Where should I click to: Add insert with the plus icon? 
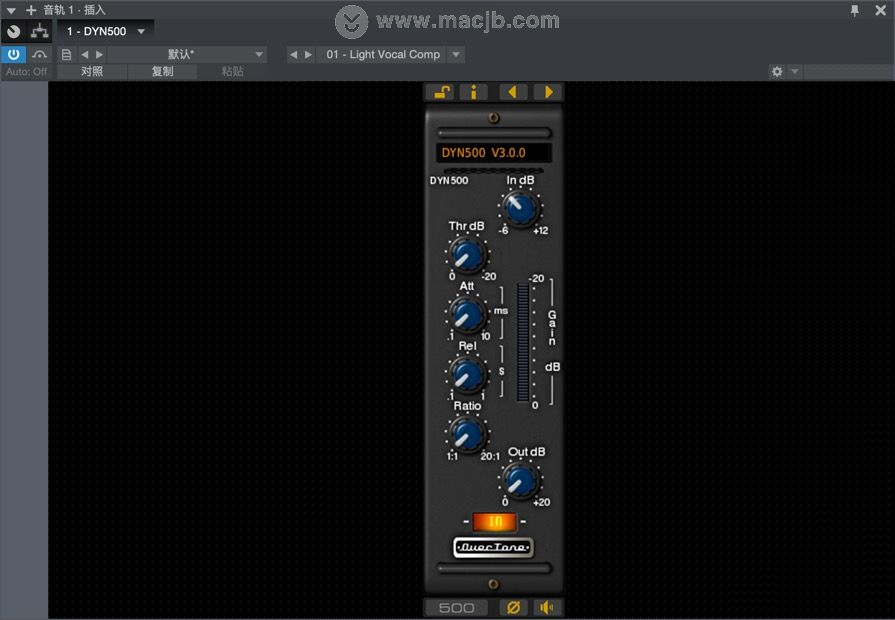[31, 10]
